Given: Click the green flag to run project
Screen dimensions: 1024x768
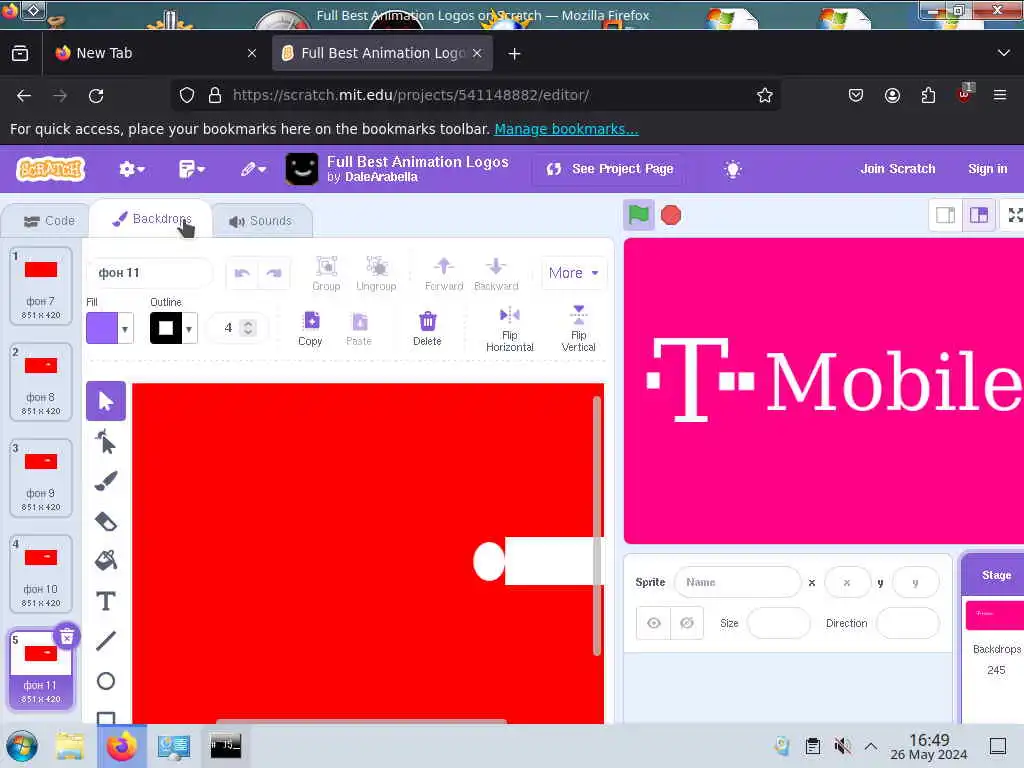Looking at the screenshot, I should tap(639, 215).
